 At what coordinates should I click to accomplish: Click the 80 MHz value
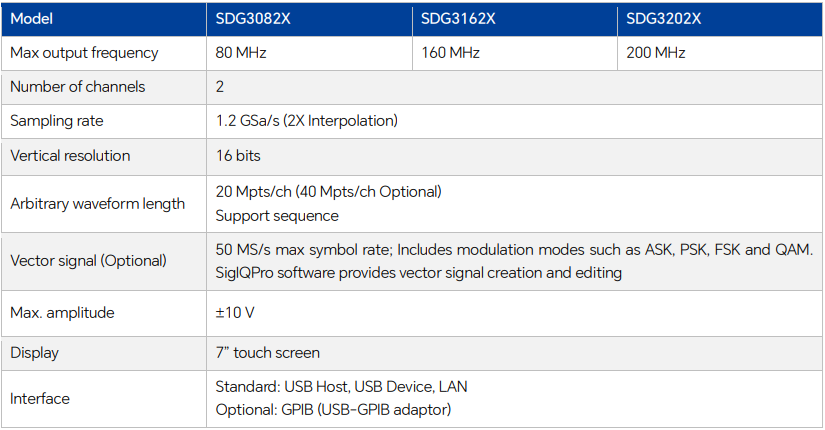241,52
